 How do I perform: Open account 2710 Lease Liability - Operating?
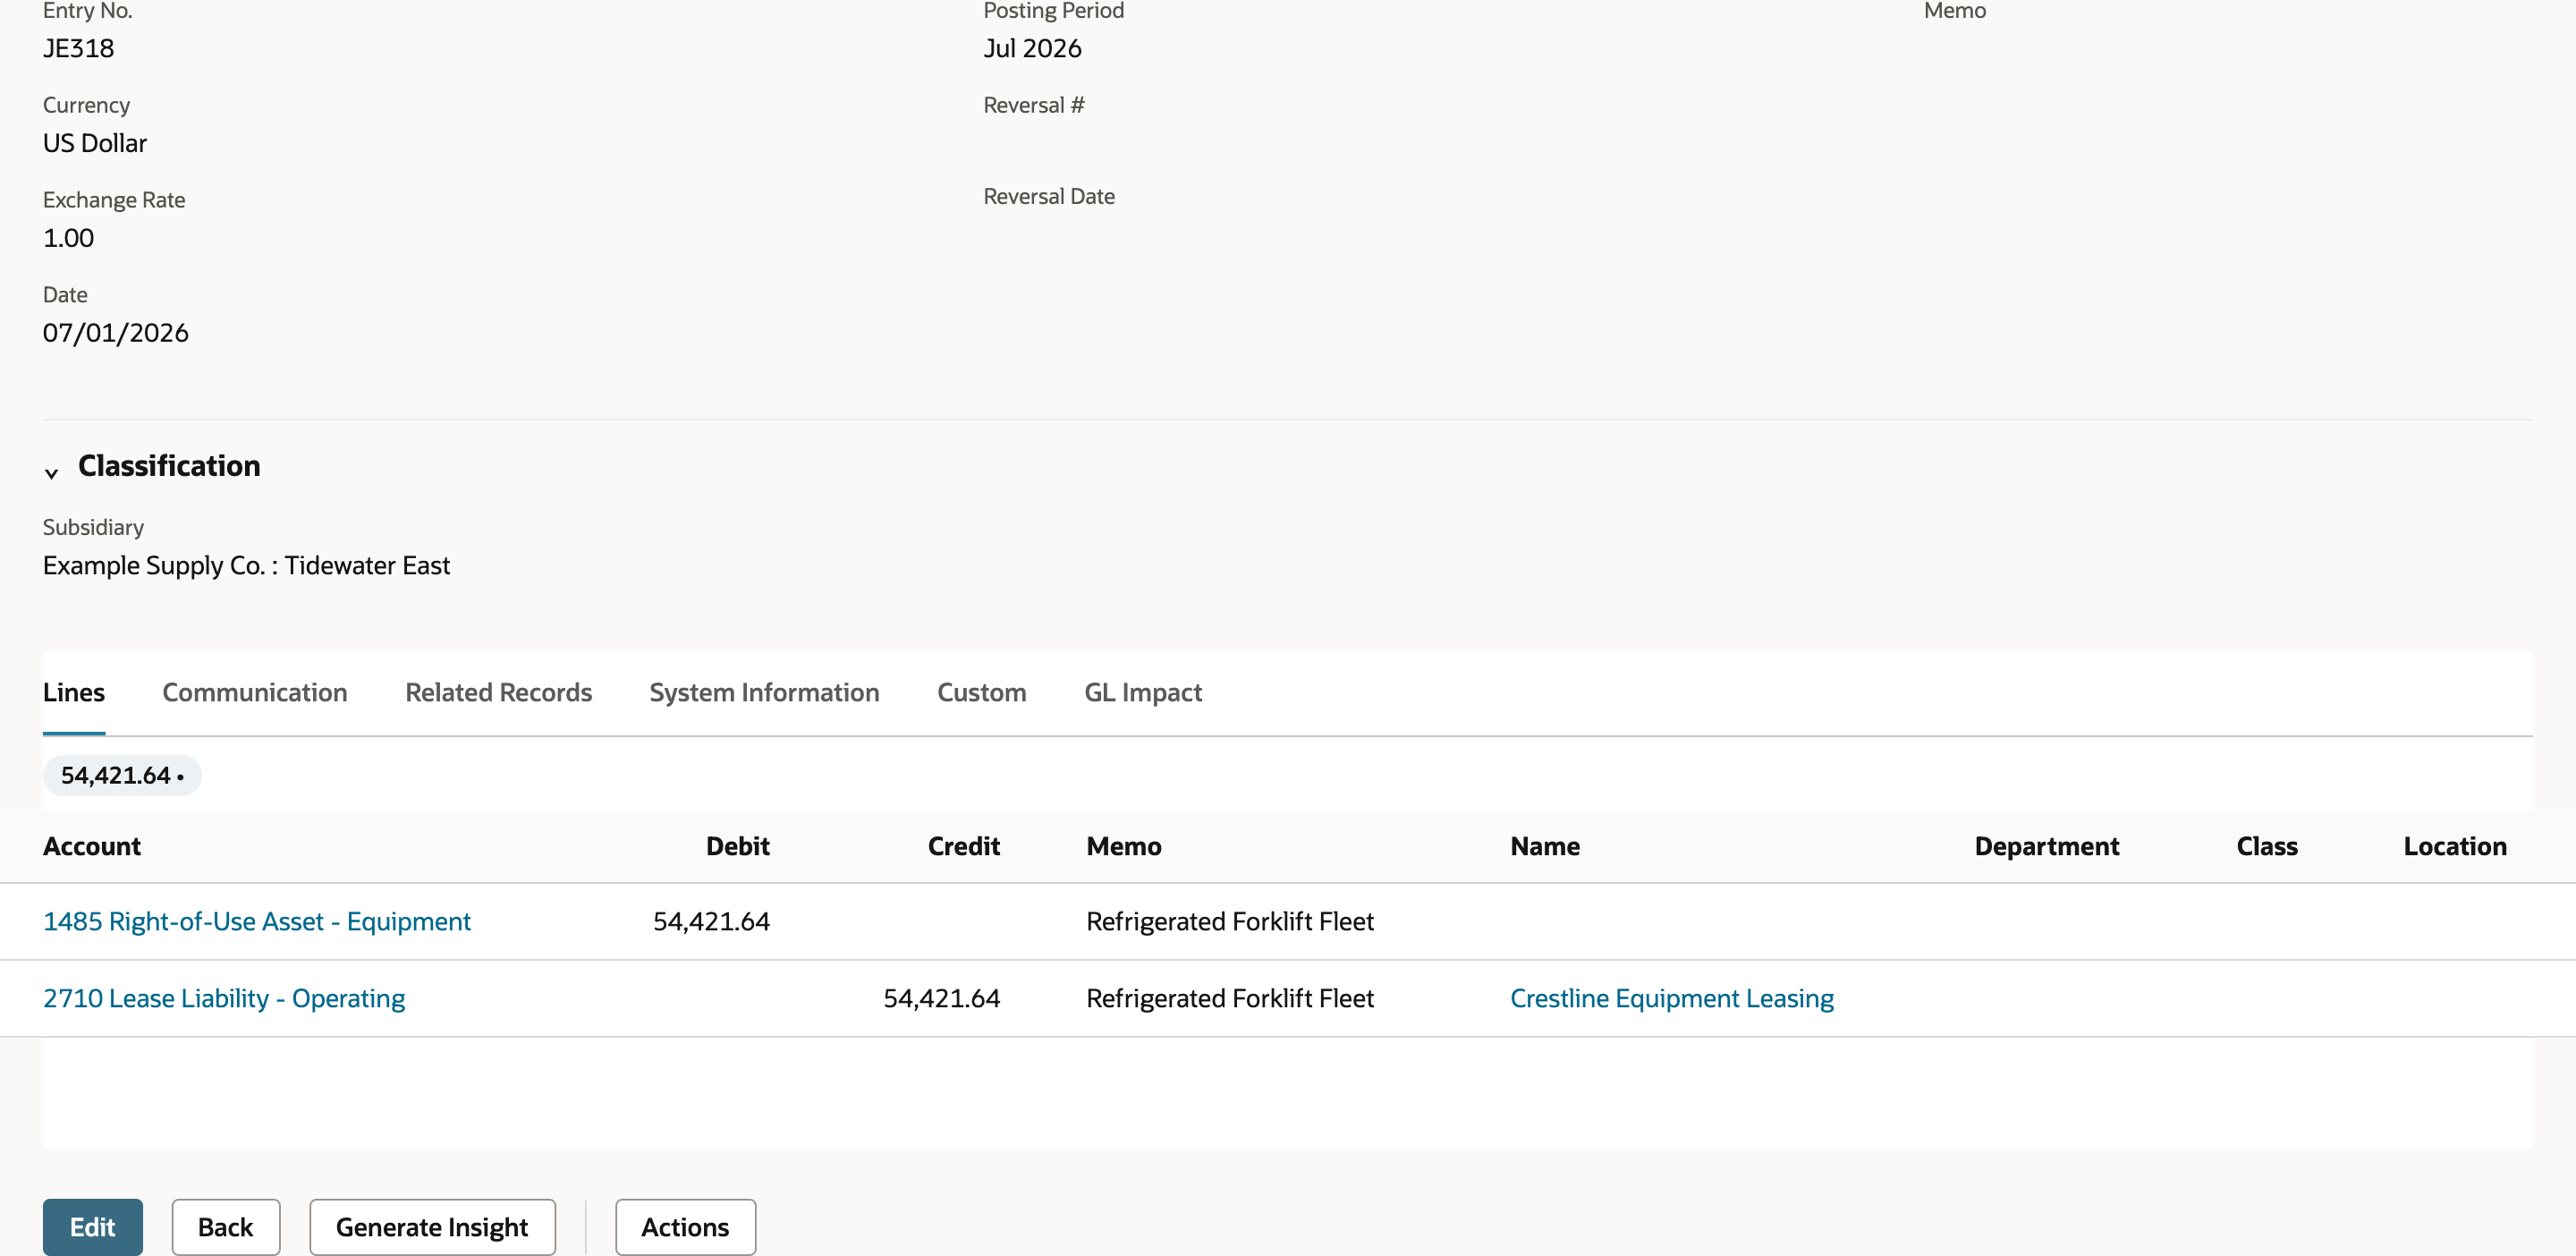(x=224, y=998)
